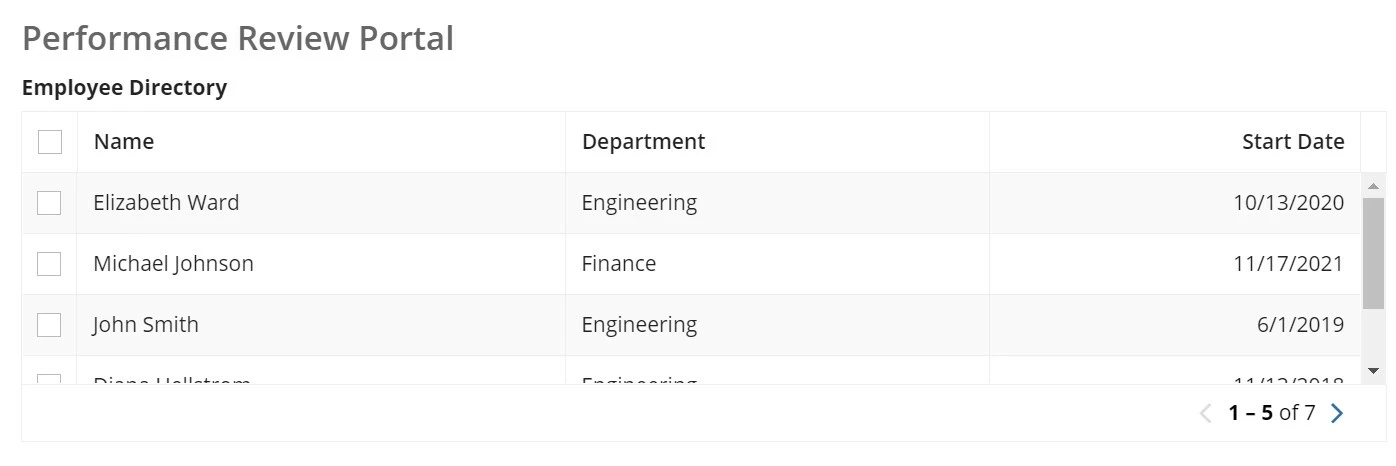
Task: Click the 1 – 5 of 7 page indicator
Action: 1272,413
